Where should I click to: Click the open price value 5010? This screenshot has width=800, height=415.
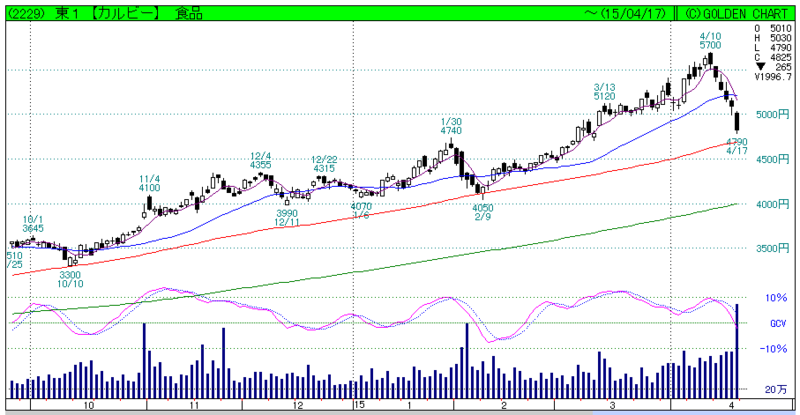click(x=781, y=29)
